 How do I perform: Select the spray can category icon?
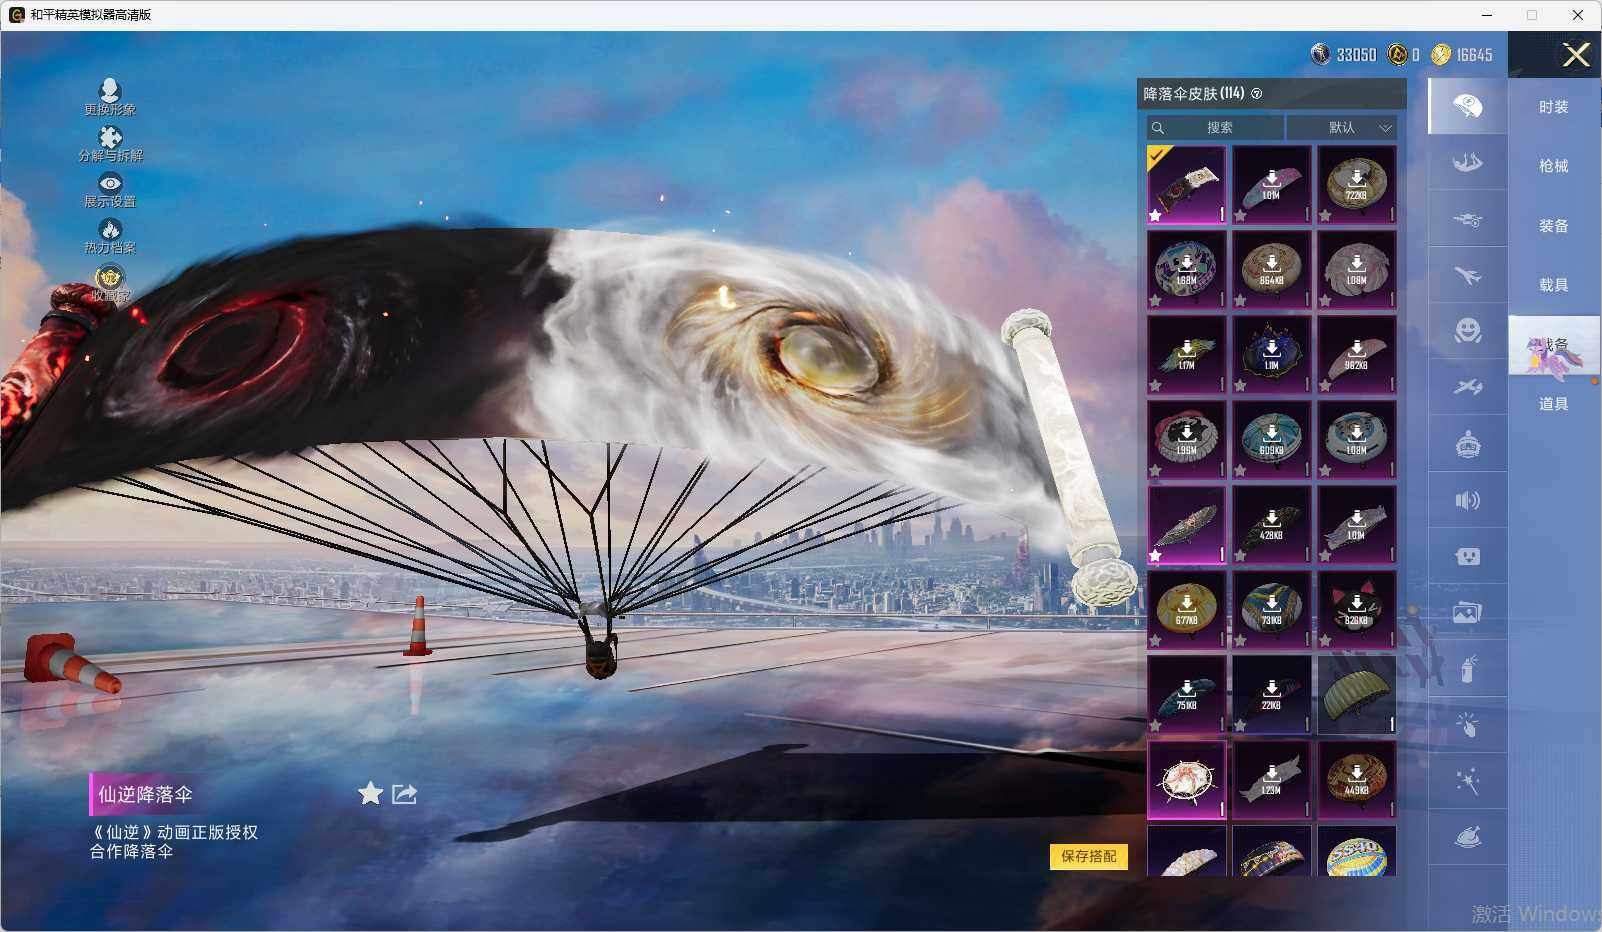coord(1468,669)
